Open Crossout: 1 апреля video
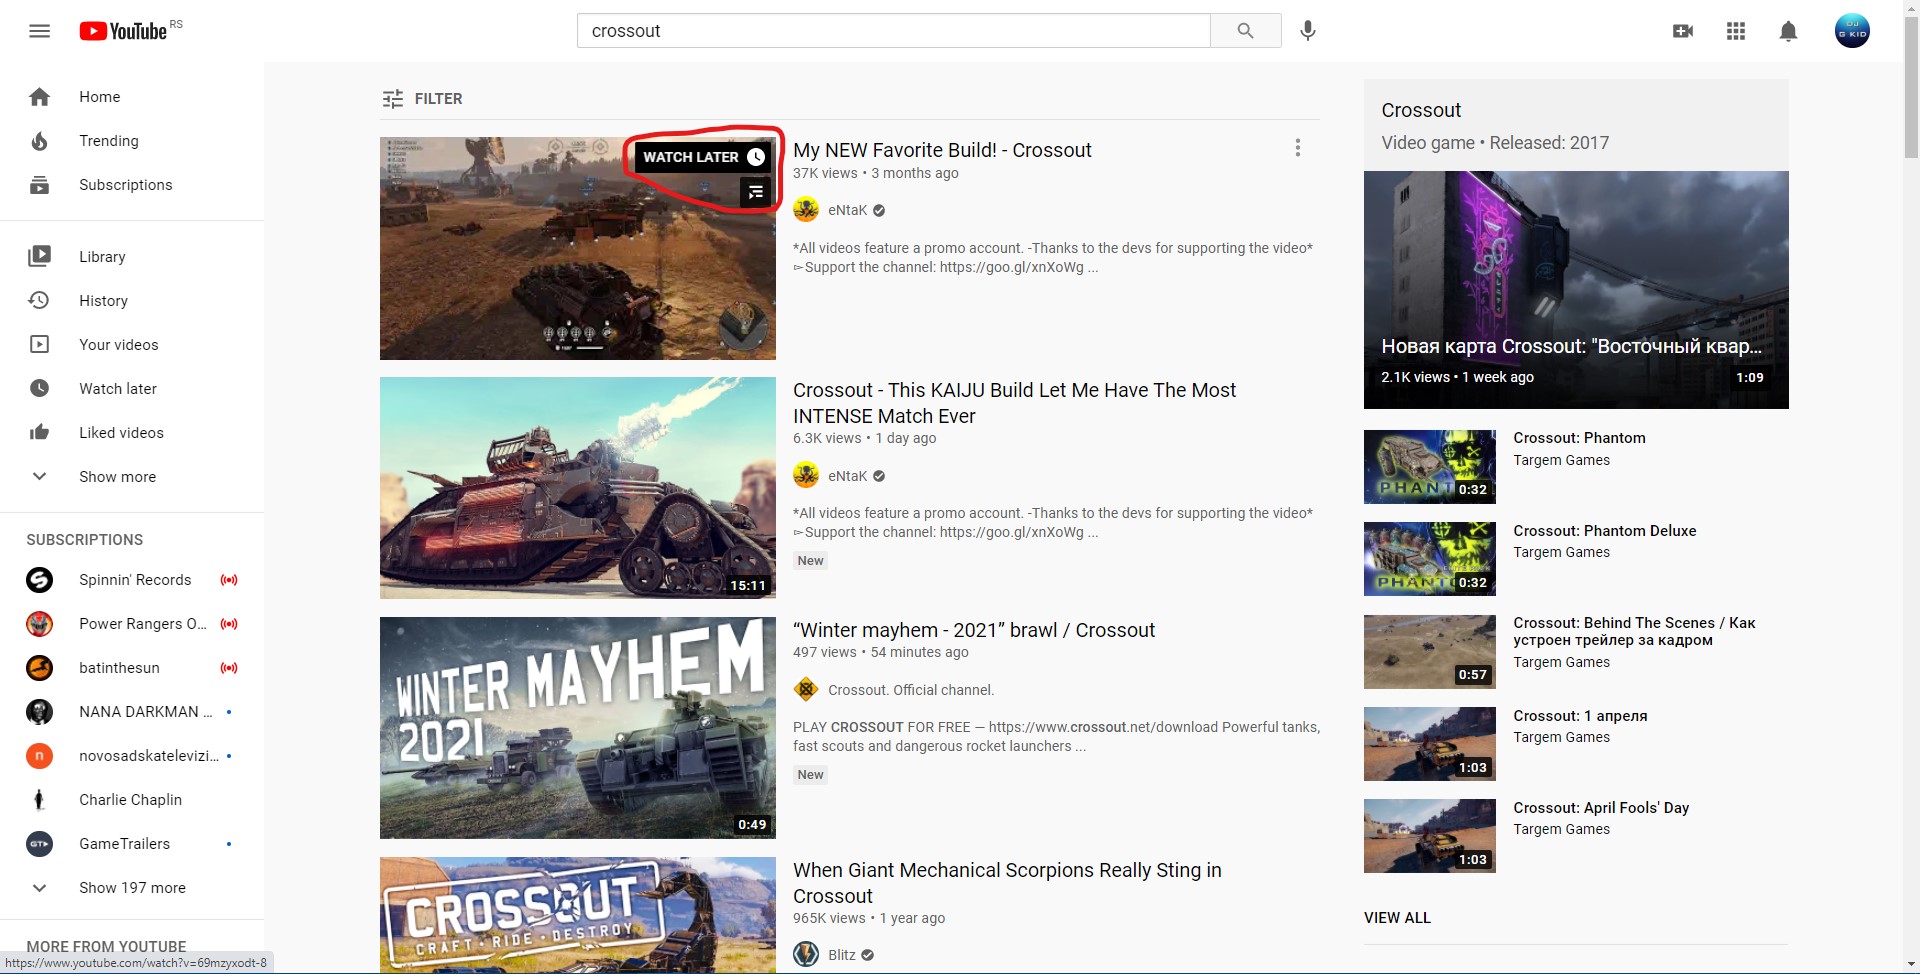 1580,716
